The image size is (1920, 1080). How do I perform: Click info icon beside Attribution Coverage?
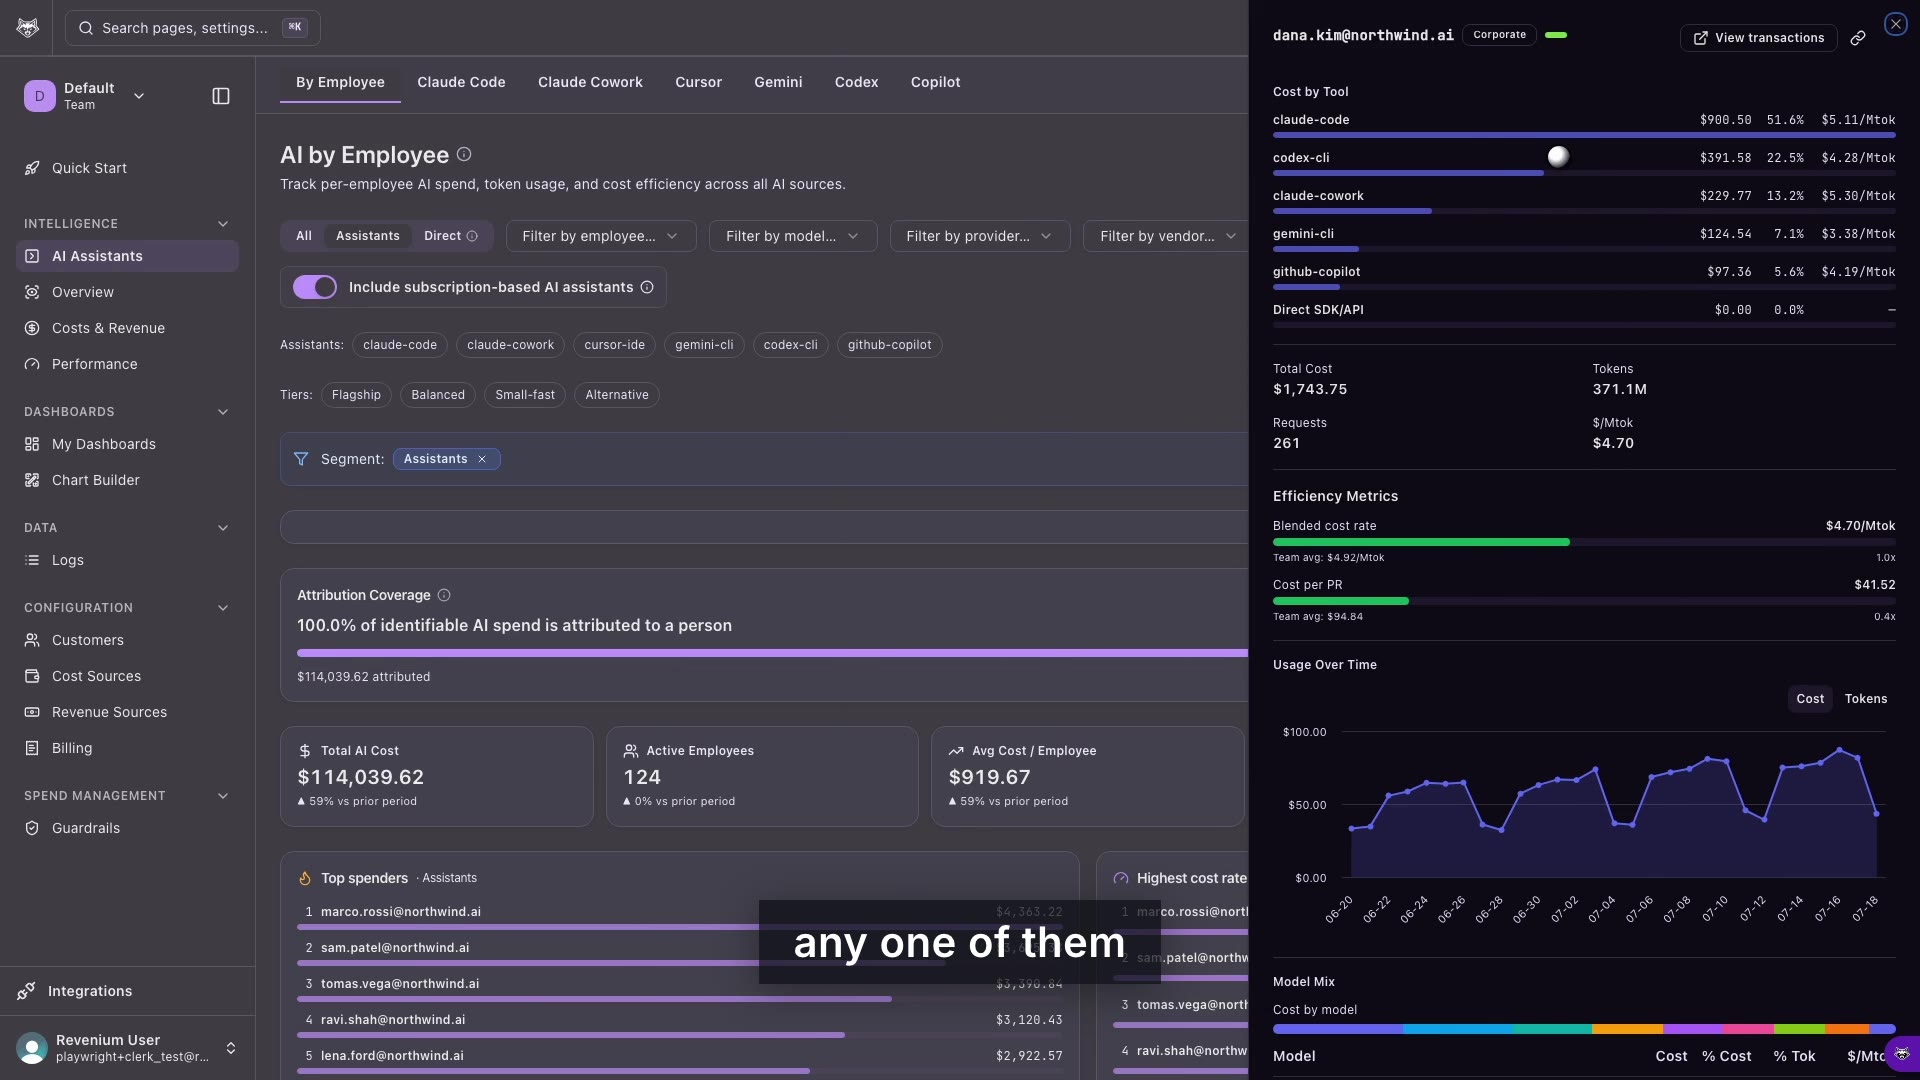click(x=444, y=595)
